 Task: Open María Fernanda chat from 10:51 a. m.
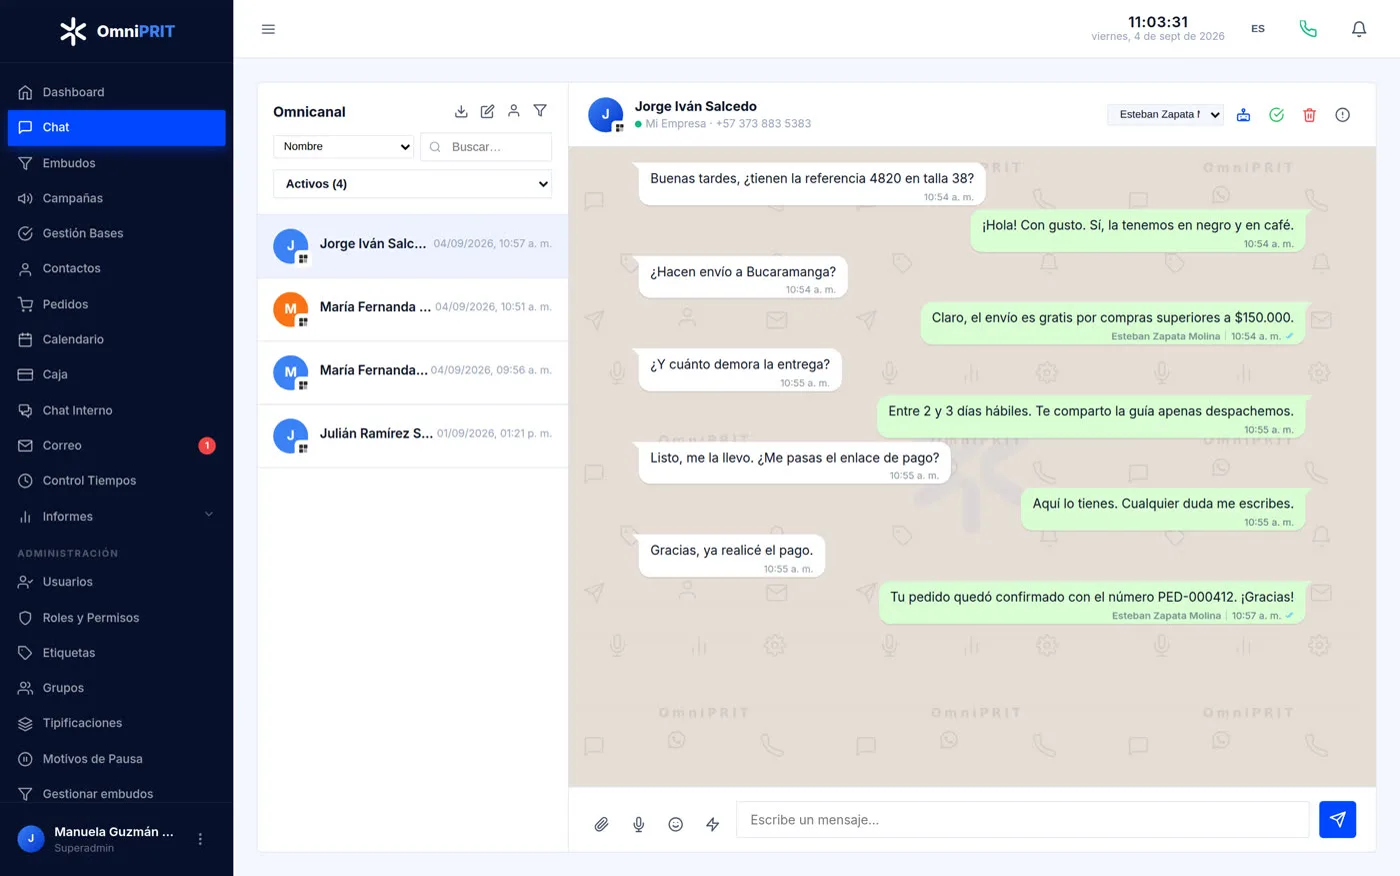412,309
